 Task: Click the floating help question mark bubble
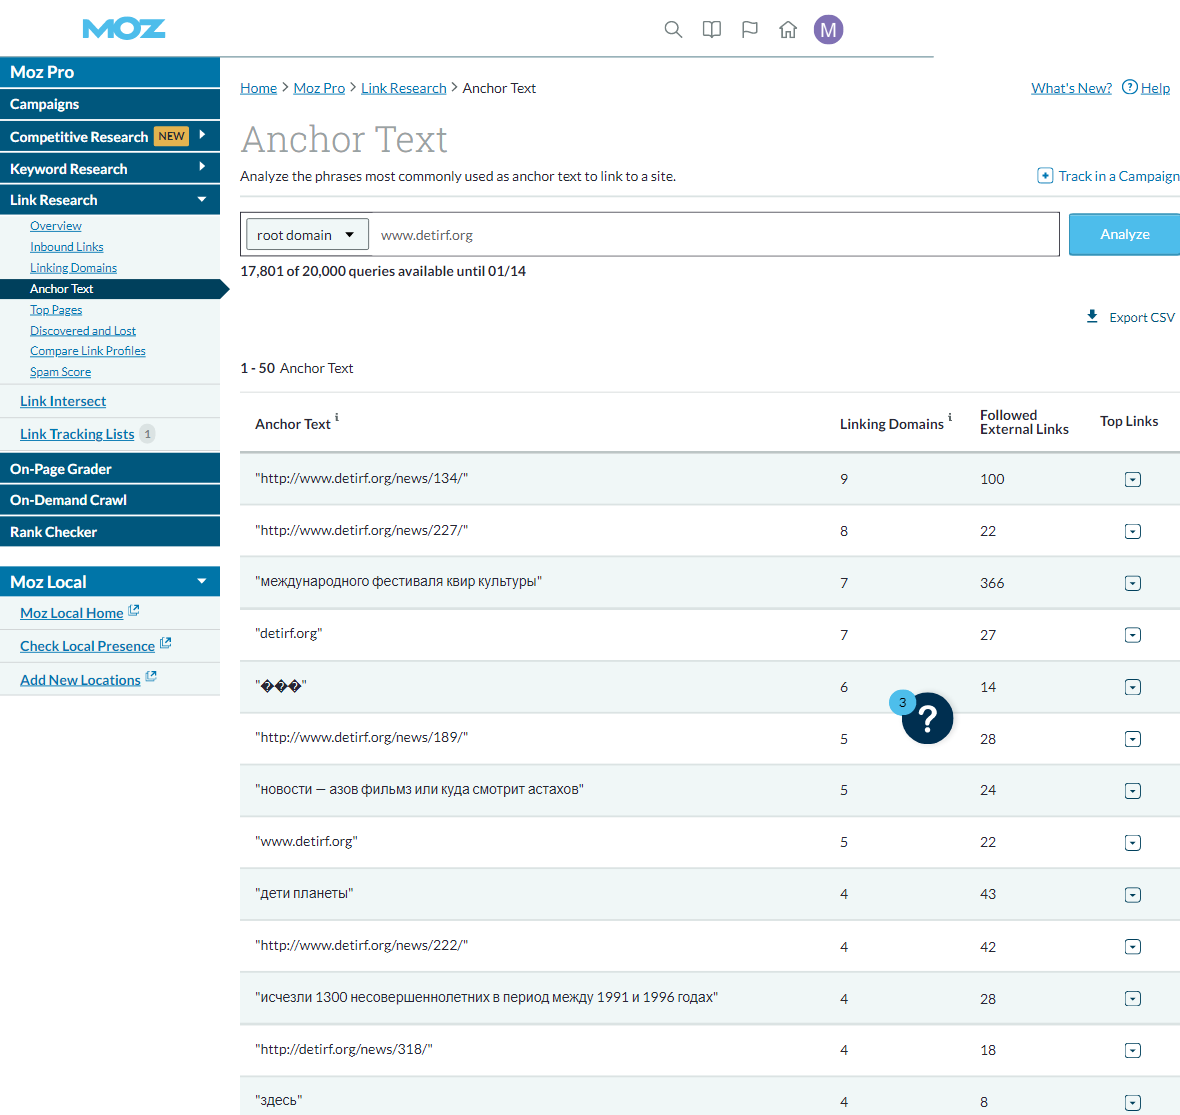click(927, 718)
